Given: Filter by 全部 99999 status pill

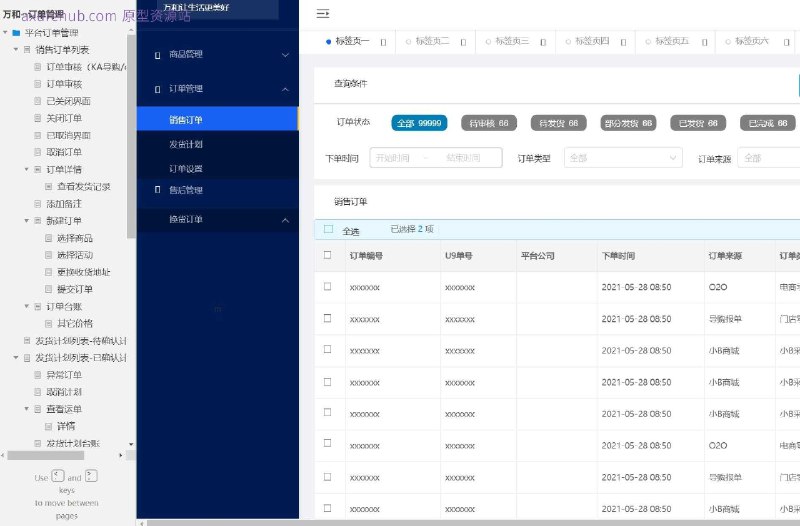Looking at the screenshot, I should pos(419,123).
